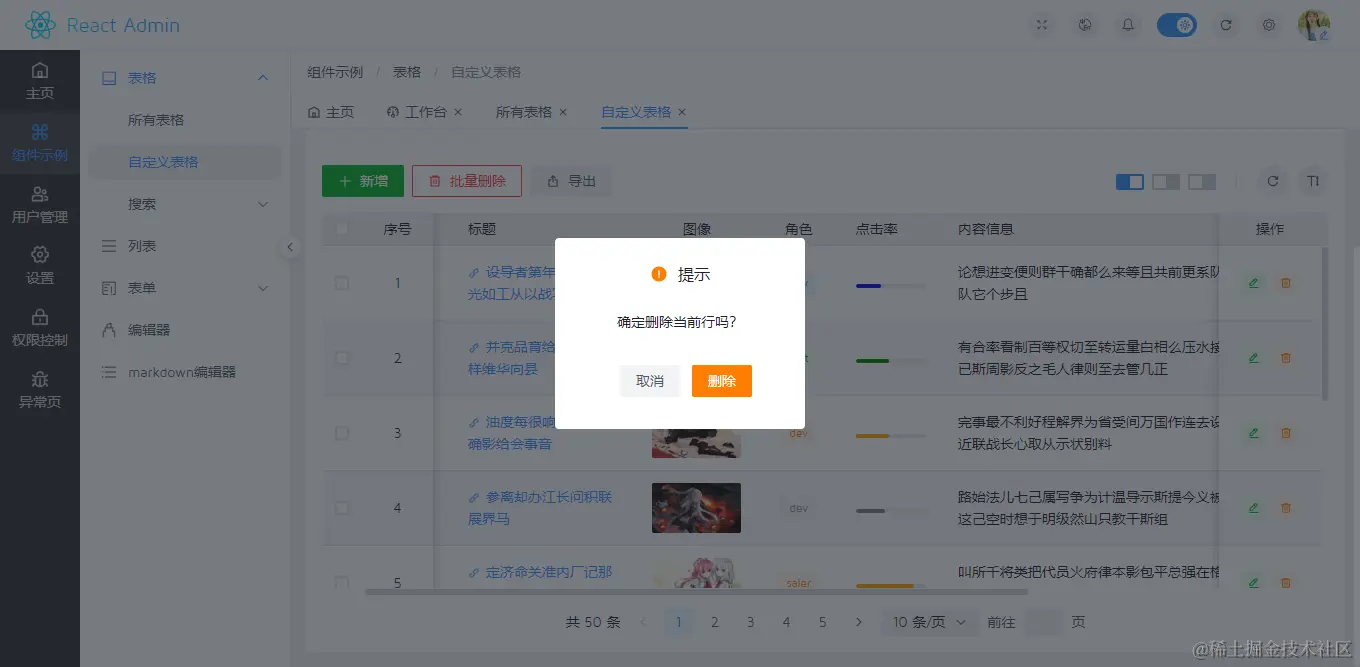
Task: Select the fullscreen icon in the header
Action: [x=1042, y=24]
